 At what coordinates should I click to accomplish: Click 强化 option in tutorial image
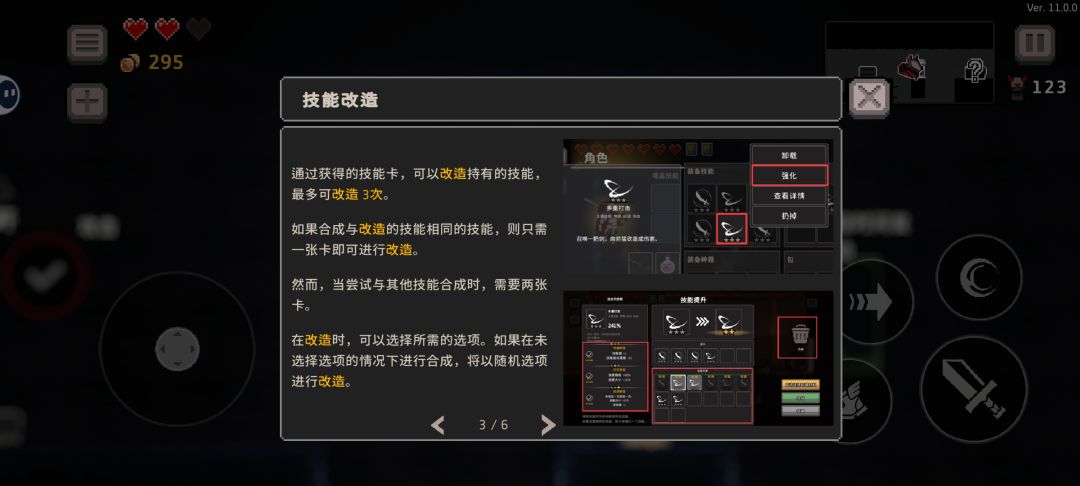click(789, 176)
